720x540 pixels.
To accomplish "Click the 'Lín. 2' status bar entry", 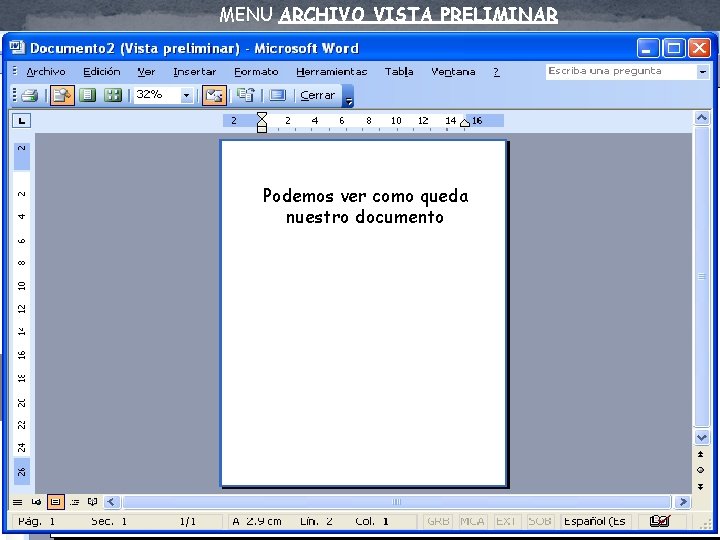I will coord(316,522).
